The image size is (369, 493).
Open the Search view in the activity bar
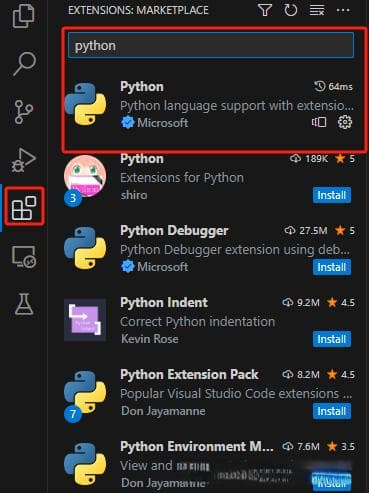pos(24,63)
